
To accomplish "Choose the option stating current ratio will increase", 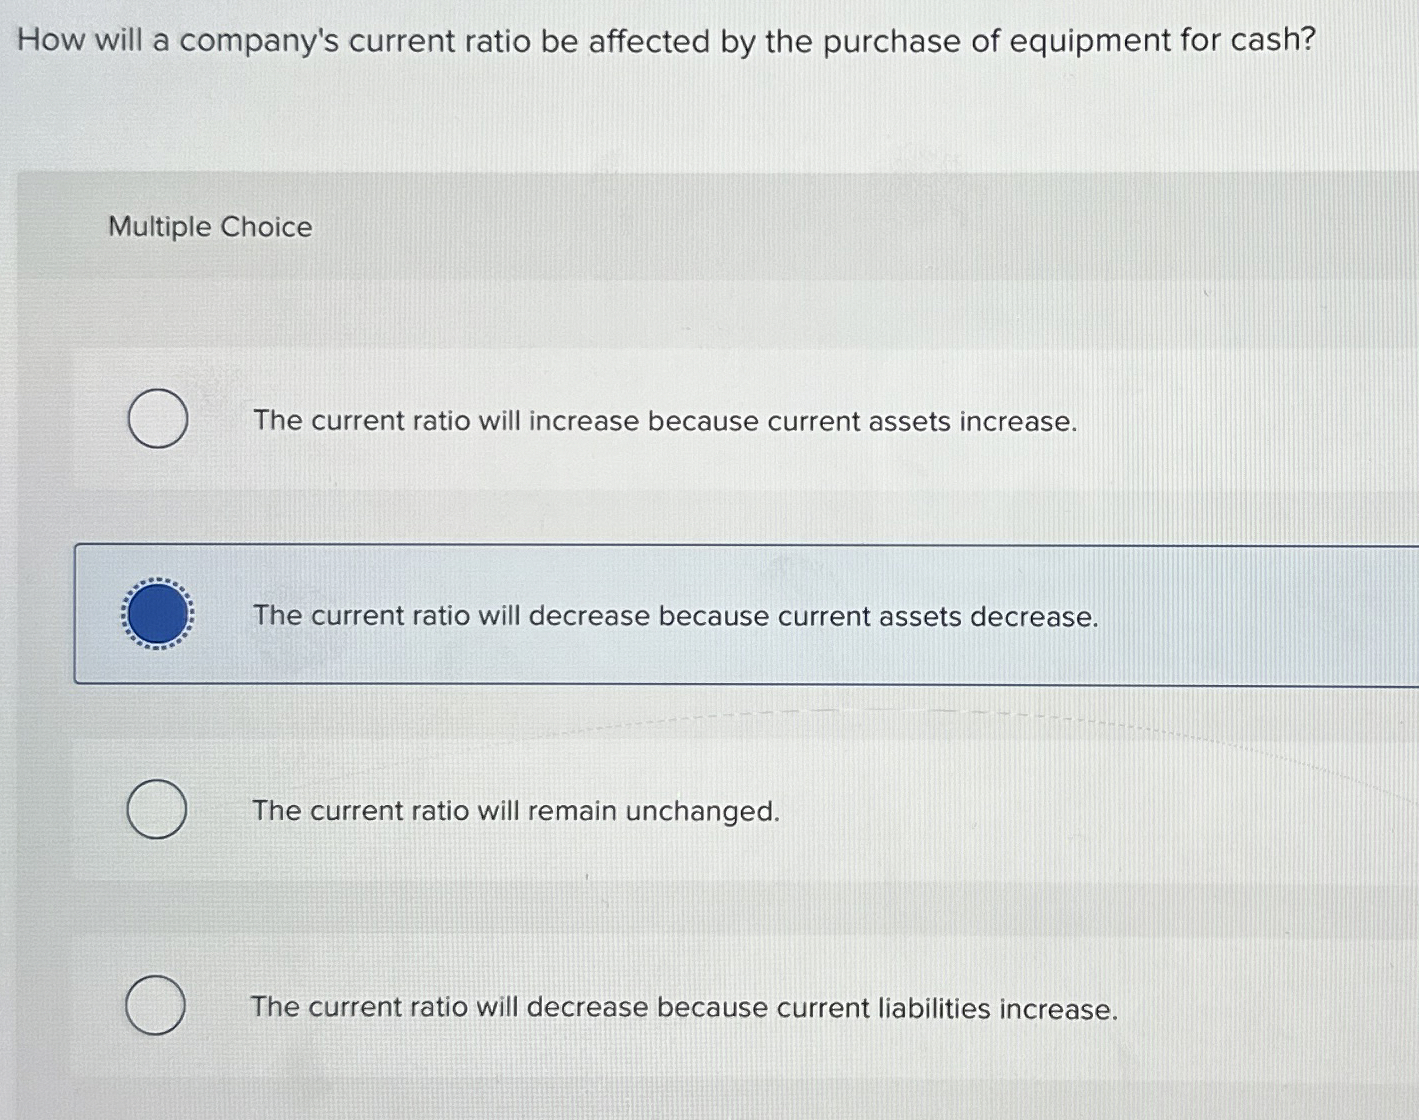I will pyautogui.click(x=664, y=421).
